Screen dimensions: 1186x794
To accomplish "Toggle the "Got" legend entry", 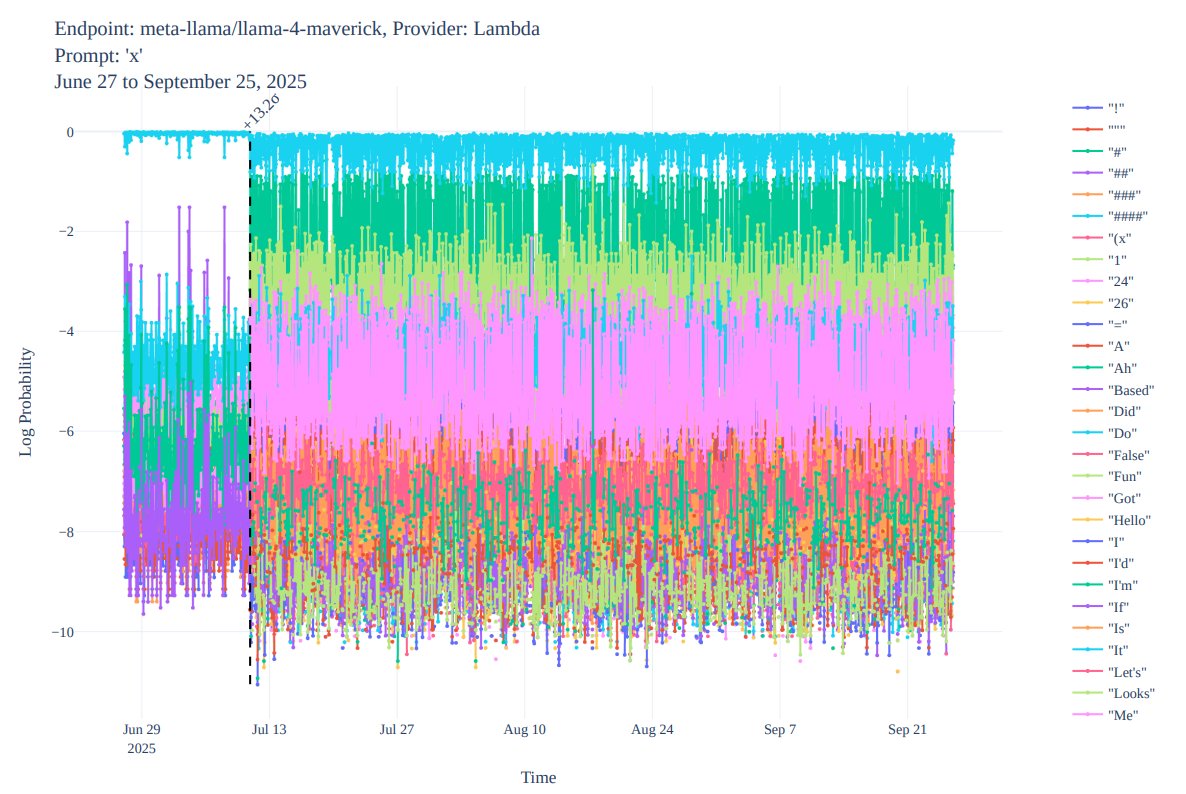I will pyautogui.click(x=1107, y=498).
